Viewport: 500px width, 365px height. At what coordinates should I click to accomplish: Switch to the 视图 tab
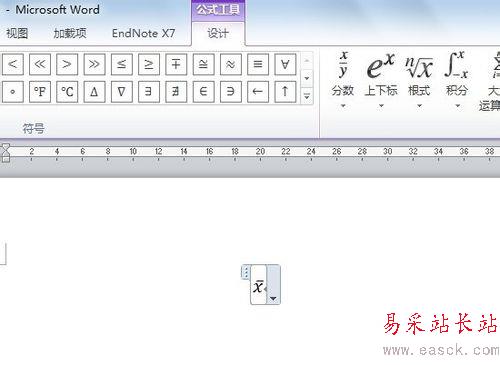point(17,33)
